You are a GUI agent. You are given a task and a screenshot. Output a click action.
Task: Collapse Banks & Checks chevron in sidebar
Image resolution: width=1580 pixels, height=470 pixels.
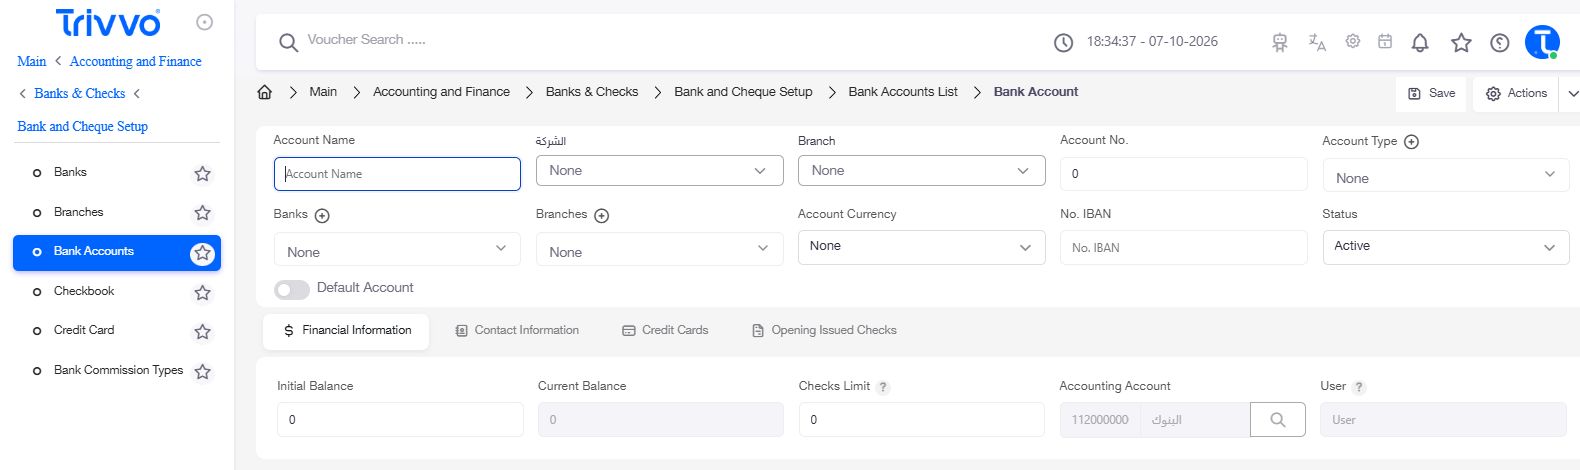coord(137,94)
